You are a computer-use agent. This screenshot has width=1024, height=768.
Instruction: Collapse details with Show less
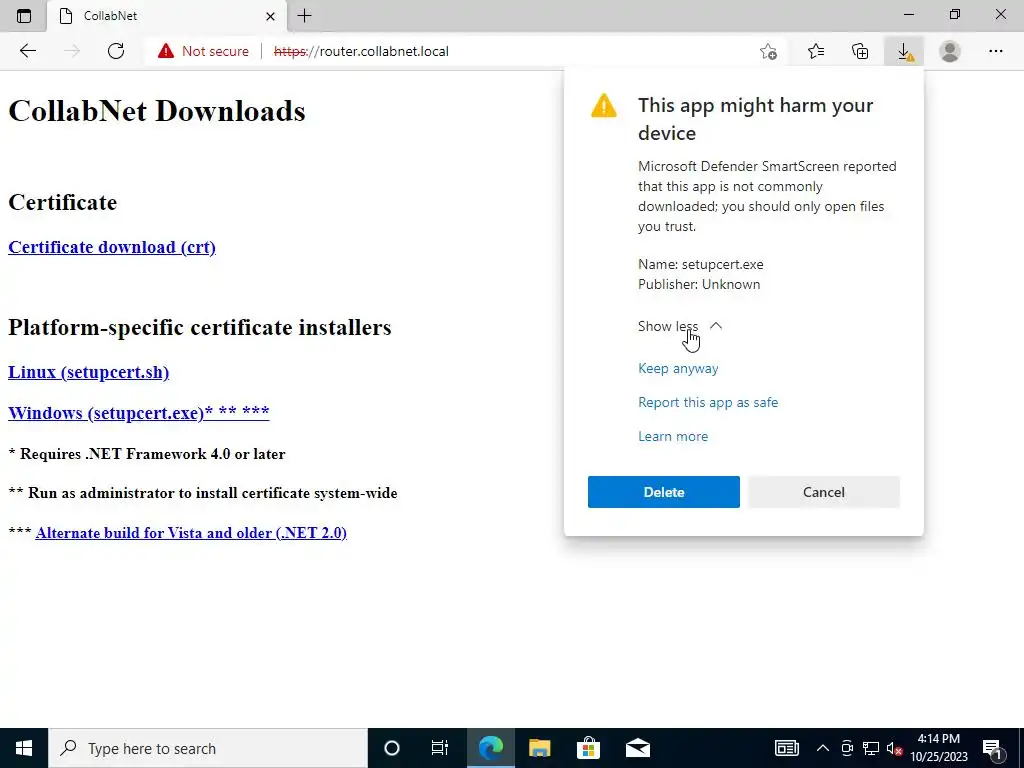[680, 326]
